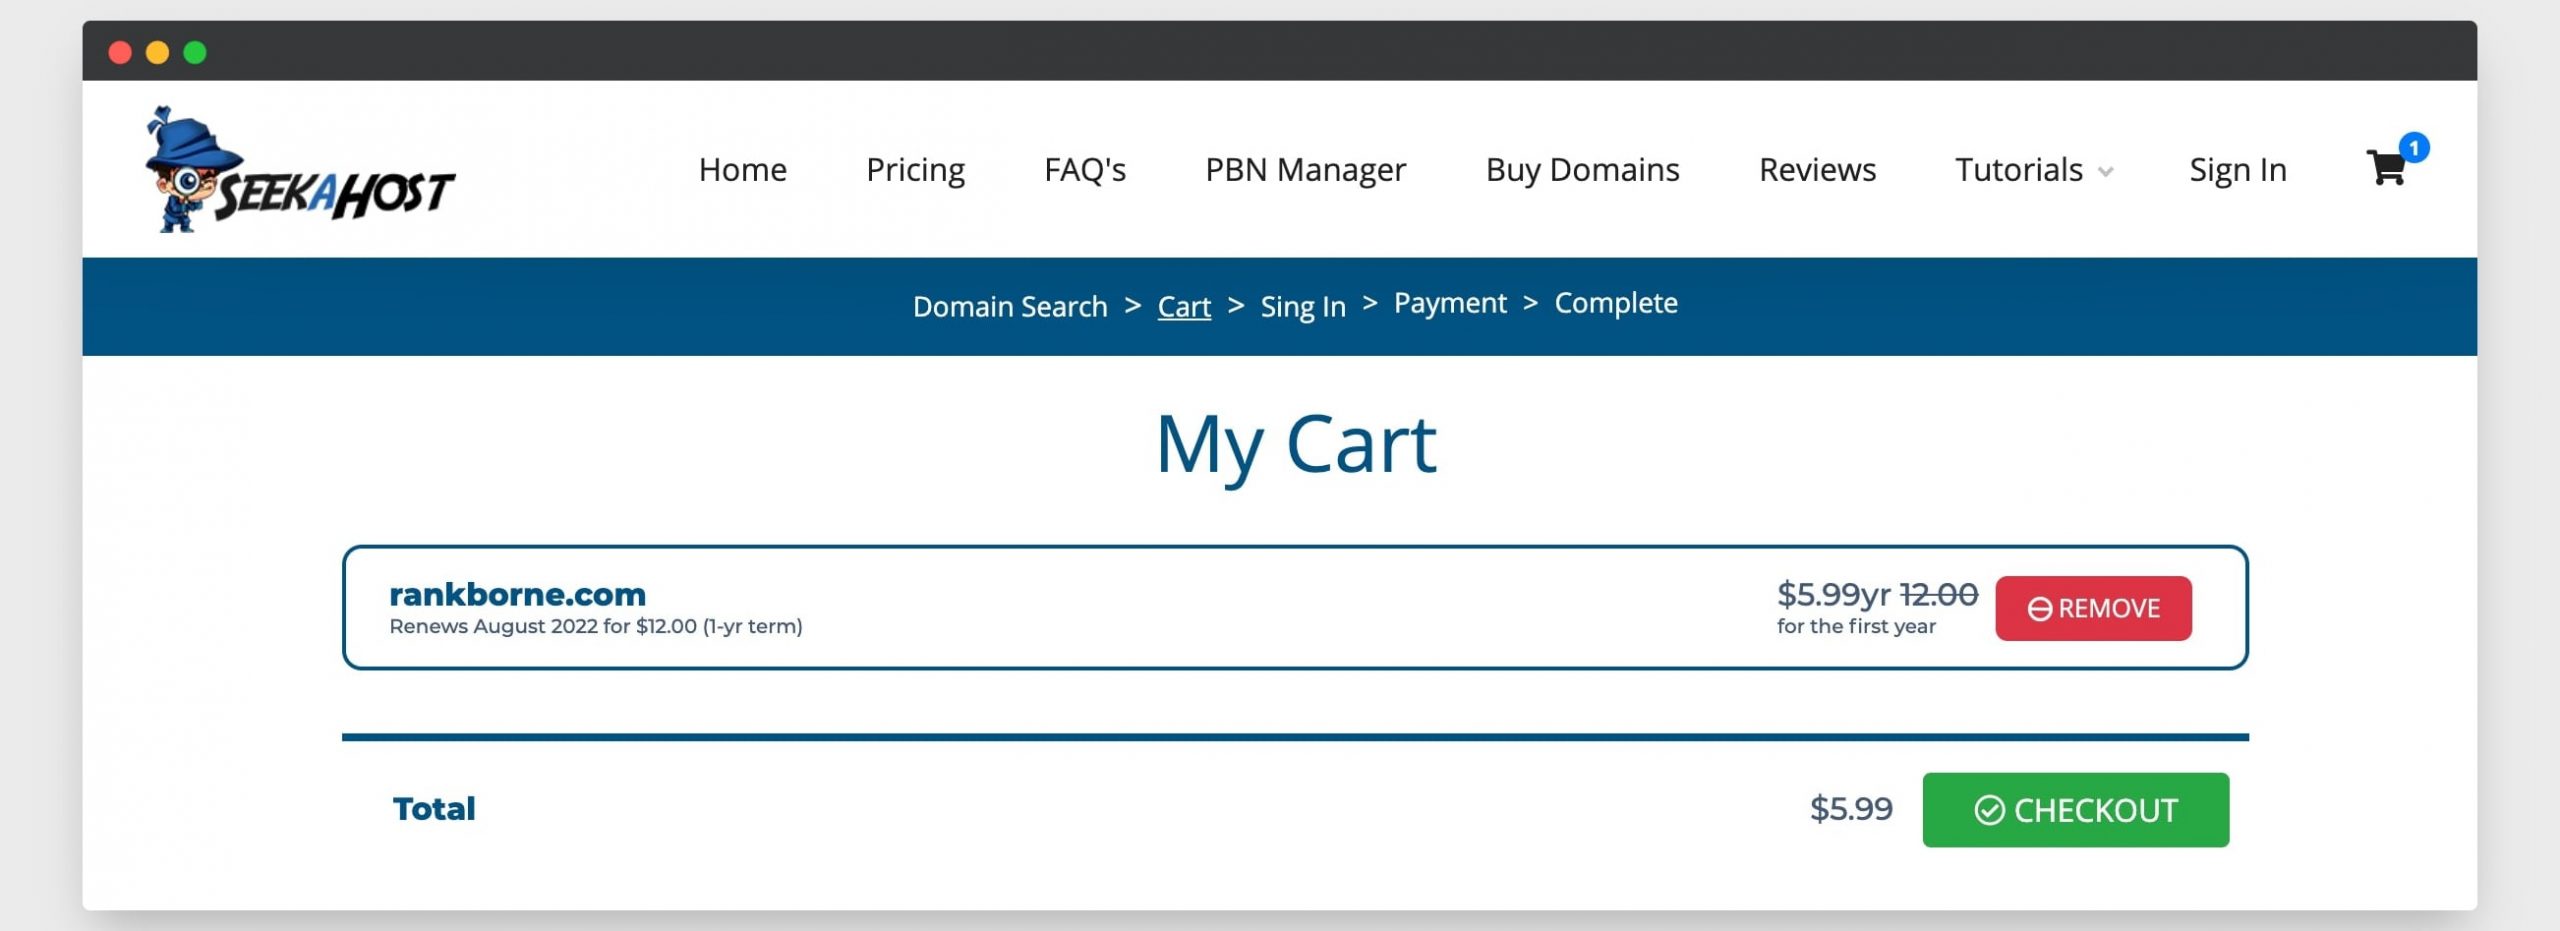Click the Sign In link
This screenshot has width=2560, height=931.
coord(2238,171)
